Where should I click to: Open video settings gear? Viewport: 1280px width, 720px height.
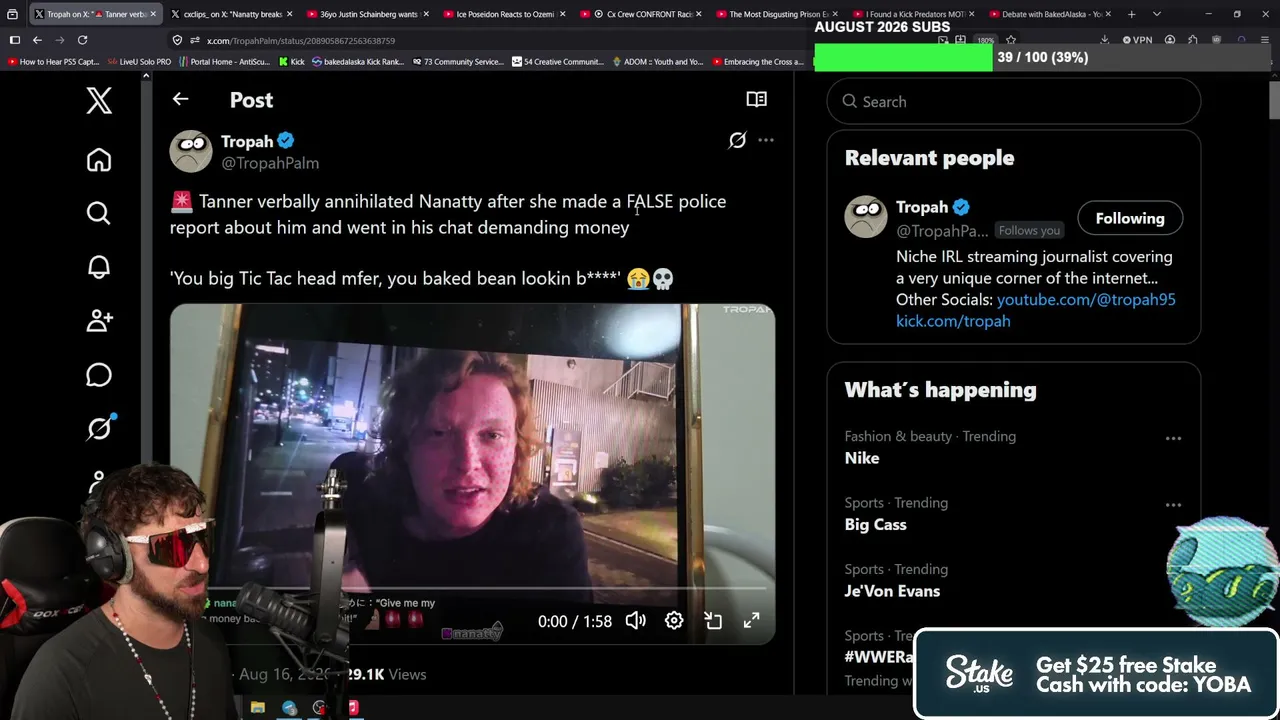(674, 621)
